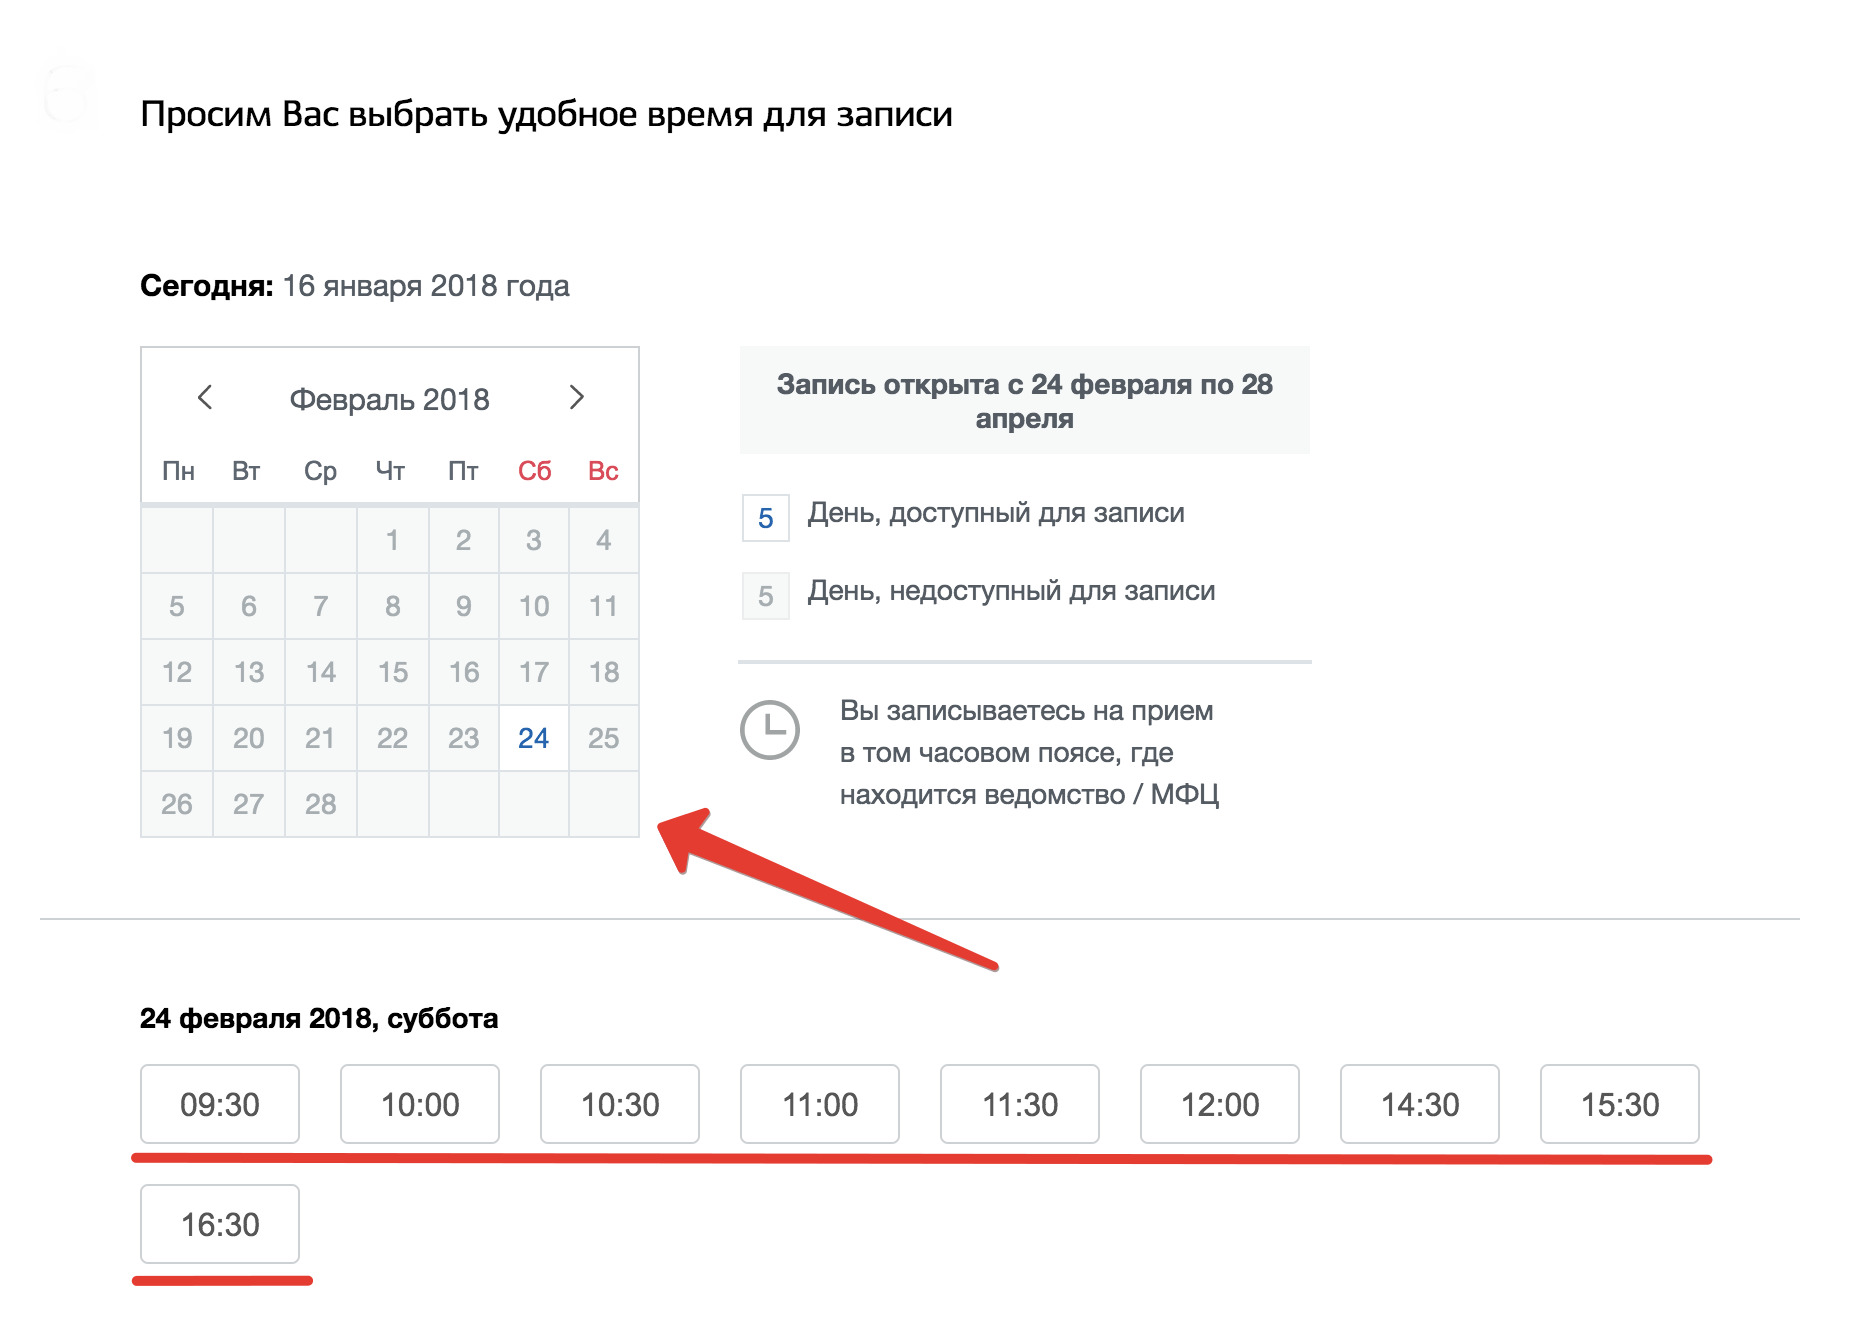Click date 14 in the calendar

click(320, 672)
